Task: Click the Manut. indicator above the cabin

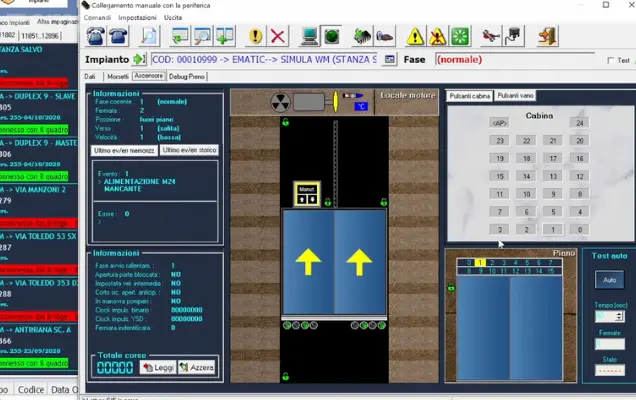Action: pyautogui.click(x=306, y=194)
